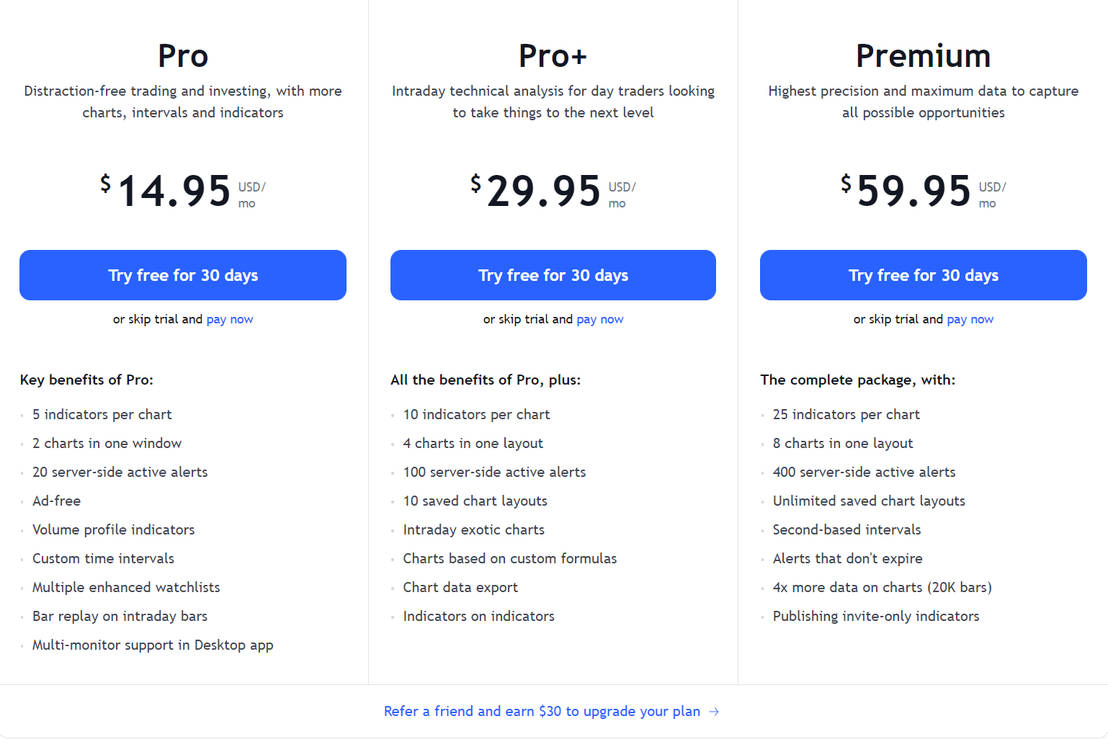Image resolution: width=1108 pixels, height=739 pixels.
Task: Click 'Ad-free' in the Pro benefits list
Action: [56, 500]
